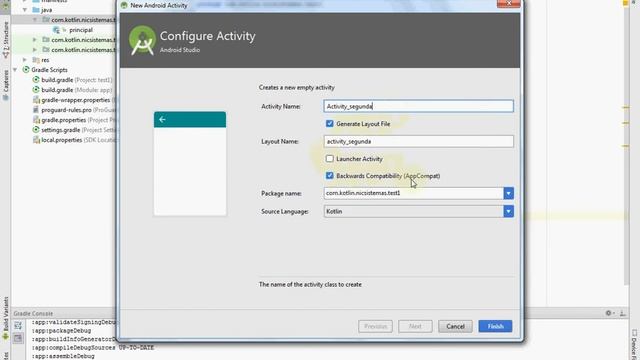
Task: Click the :app:compileDebugSources UP-TO-DATE line
Action: click(x=93, y=348)
